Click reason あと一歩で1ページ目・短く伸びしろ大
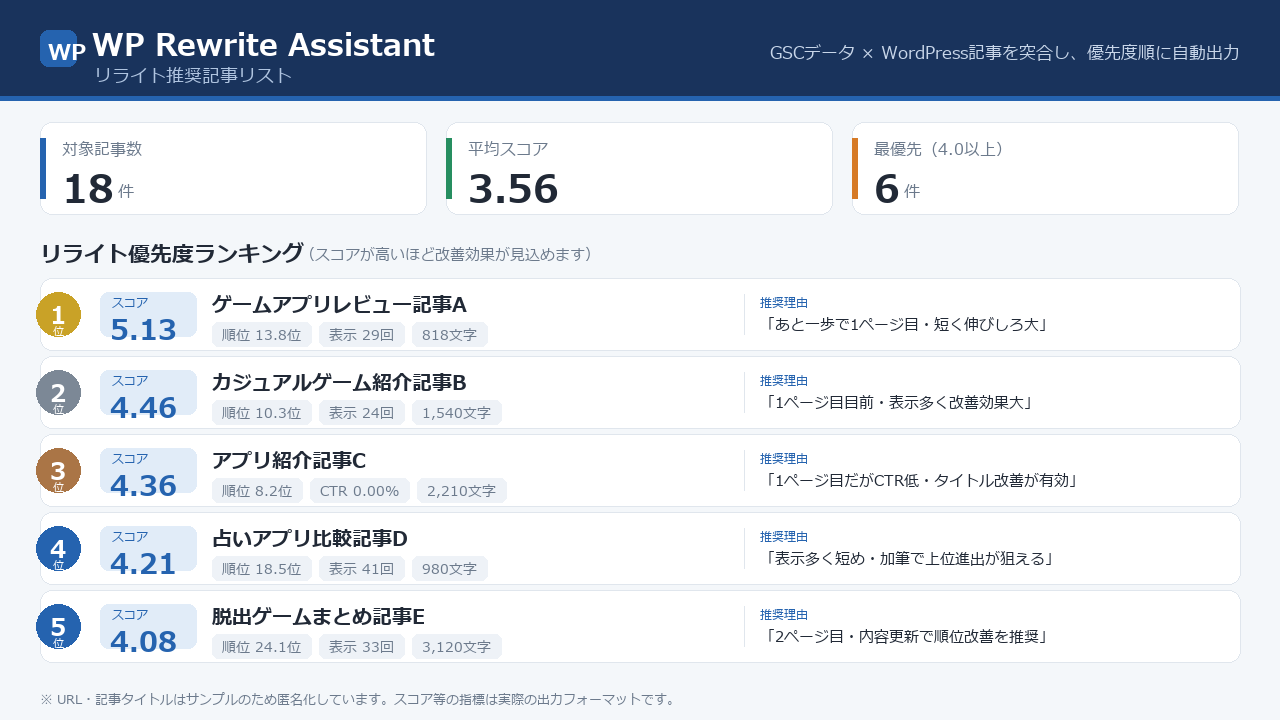 click(x=906, y=325)
